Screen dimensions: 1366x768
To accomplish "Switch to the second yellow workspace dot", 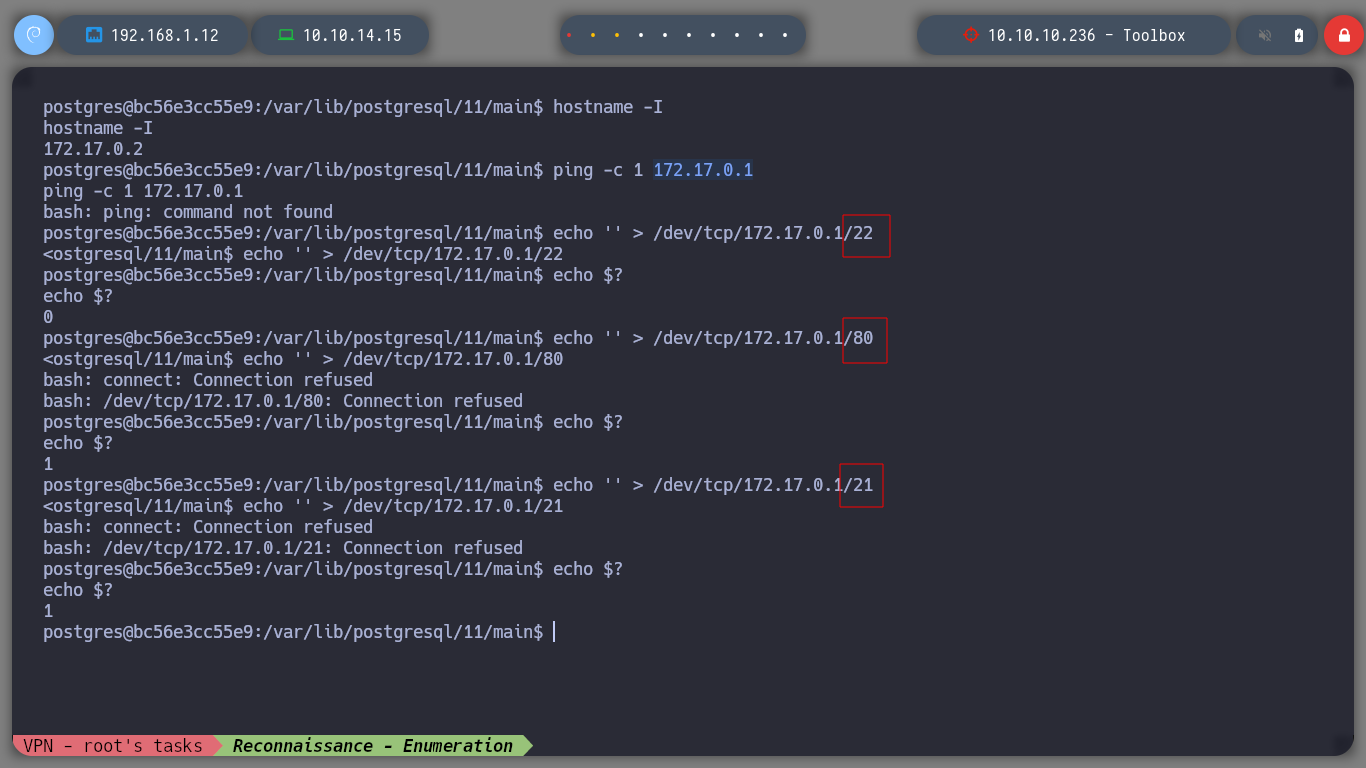I will (x=617, y=35).
